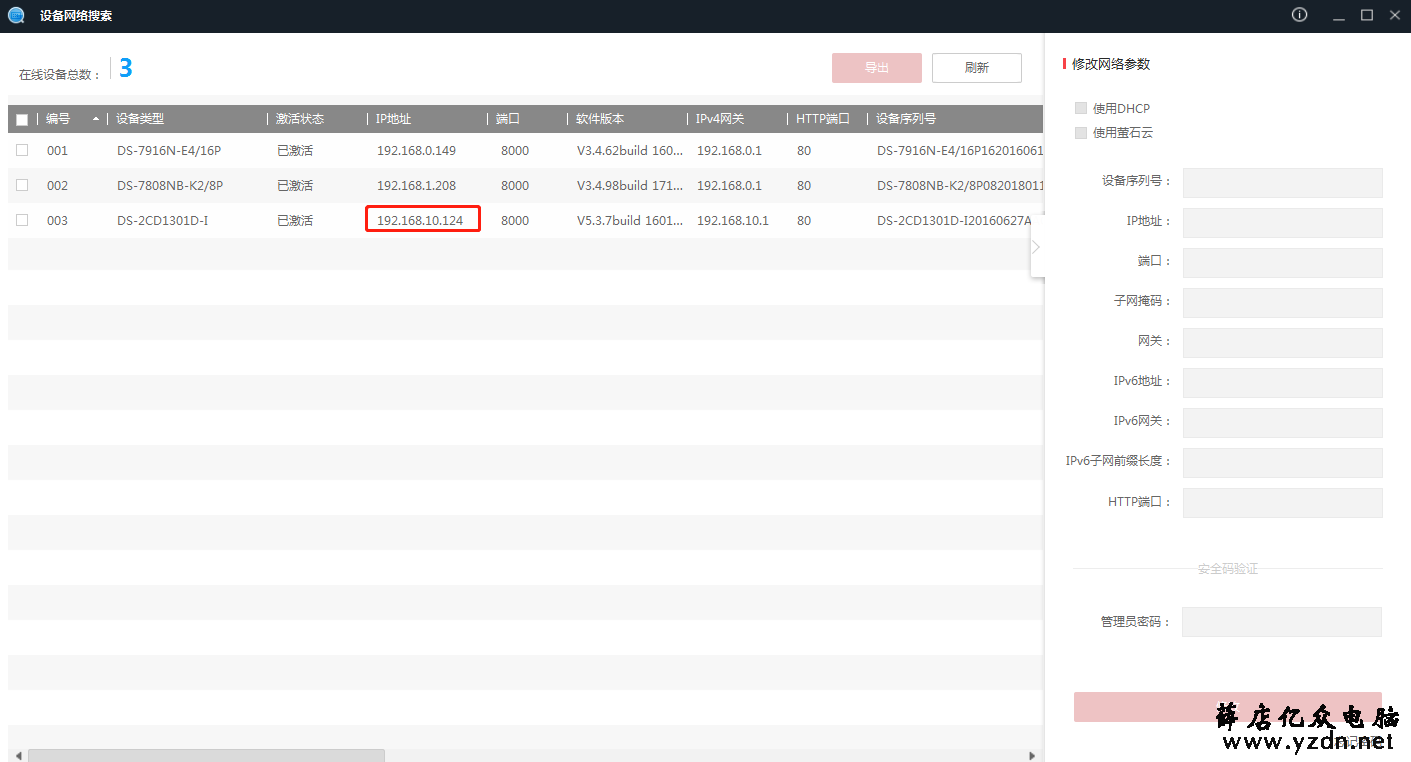Click the IP地址 column header

click(393, 119)
